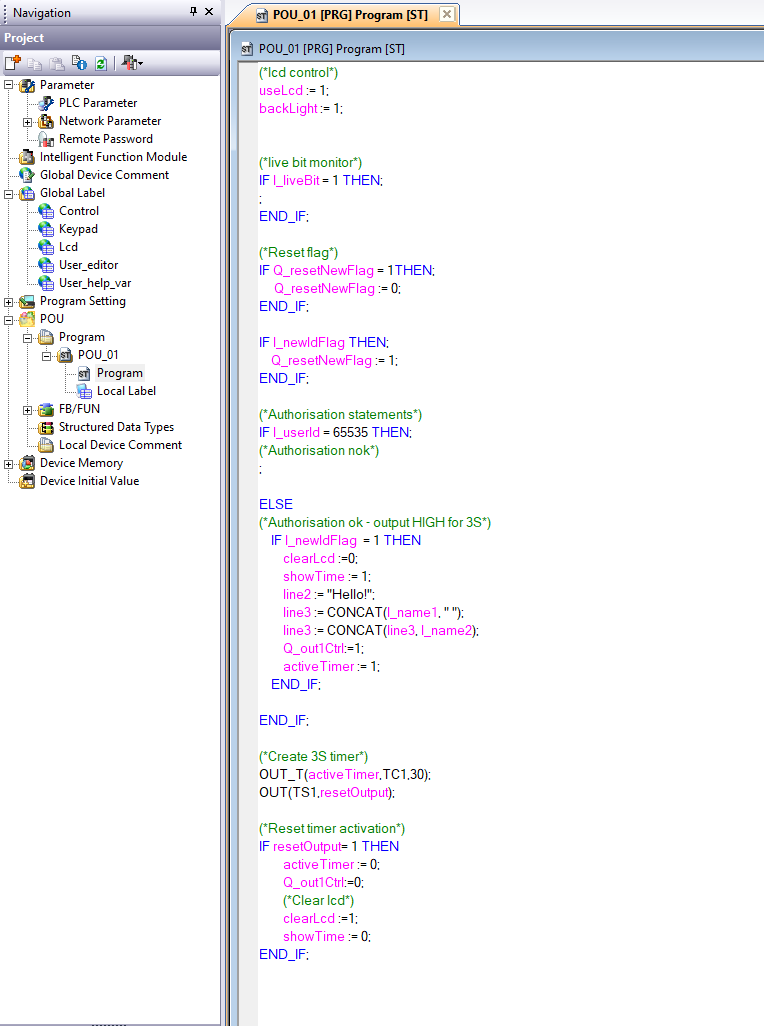
Task: Click the 'OUT(TS1,resetOutput);' line
Action: coord(327,792)
